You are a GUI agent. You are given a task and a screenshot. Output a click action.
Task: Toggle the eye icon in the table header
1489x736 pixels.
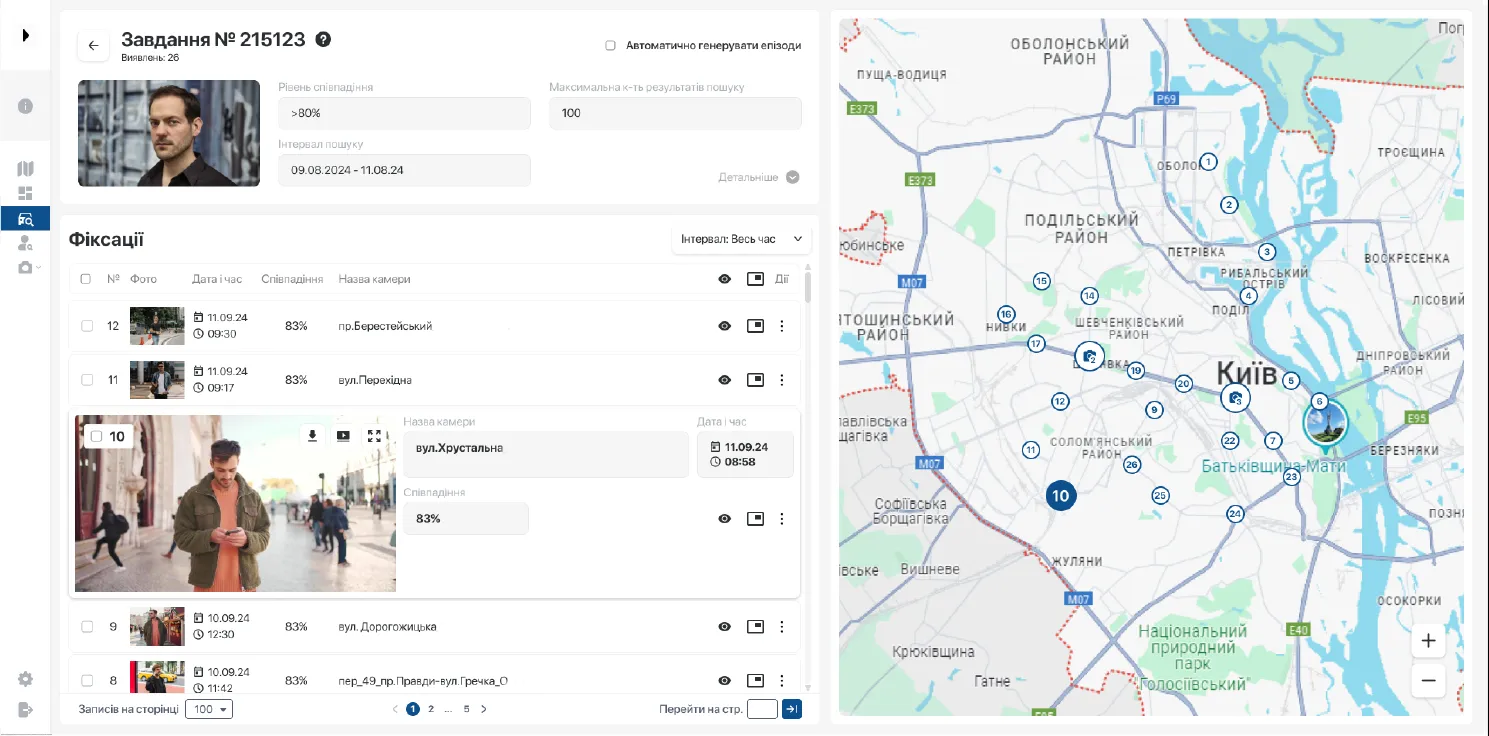coord(725,279)
